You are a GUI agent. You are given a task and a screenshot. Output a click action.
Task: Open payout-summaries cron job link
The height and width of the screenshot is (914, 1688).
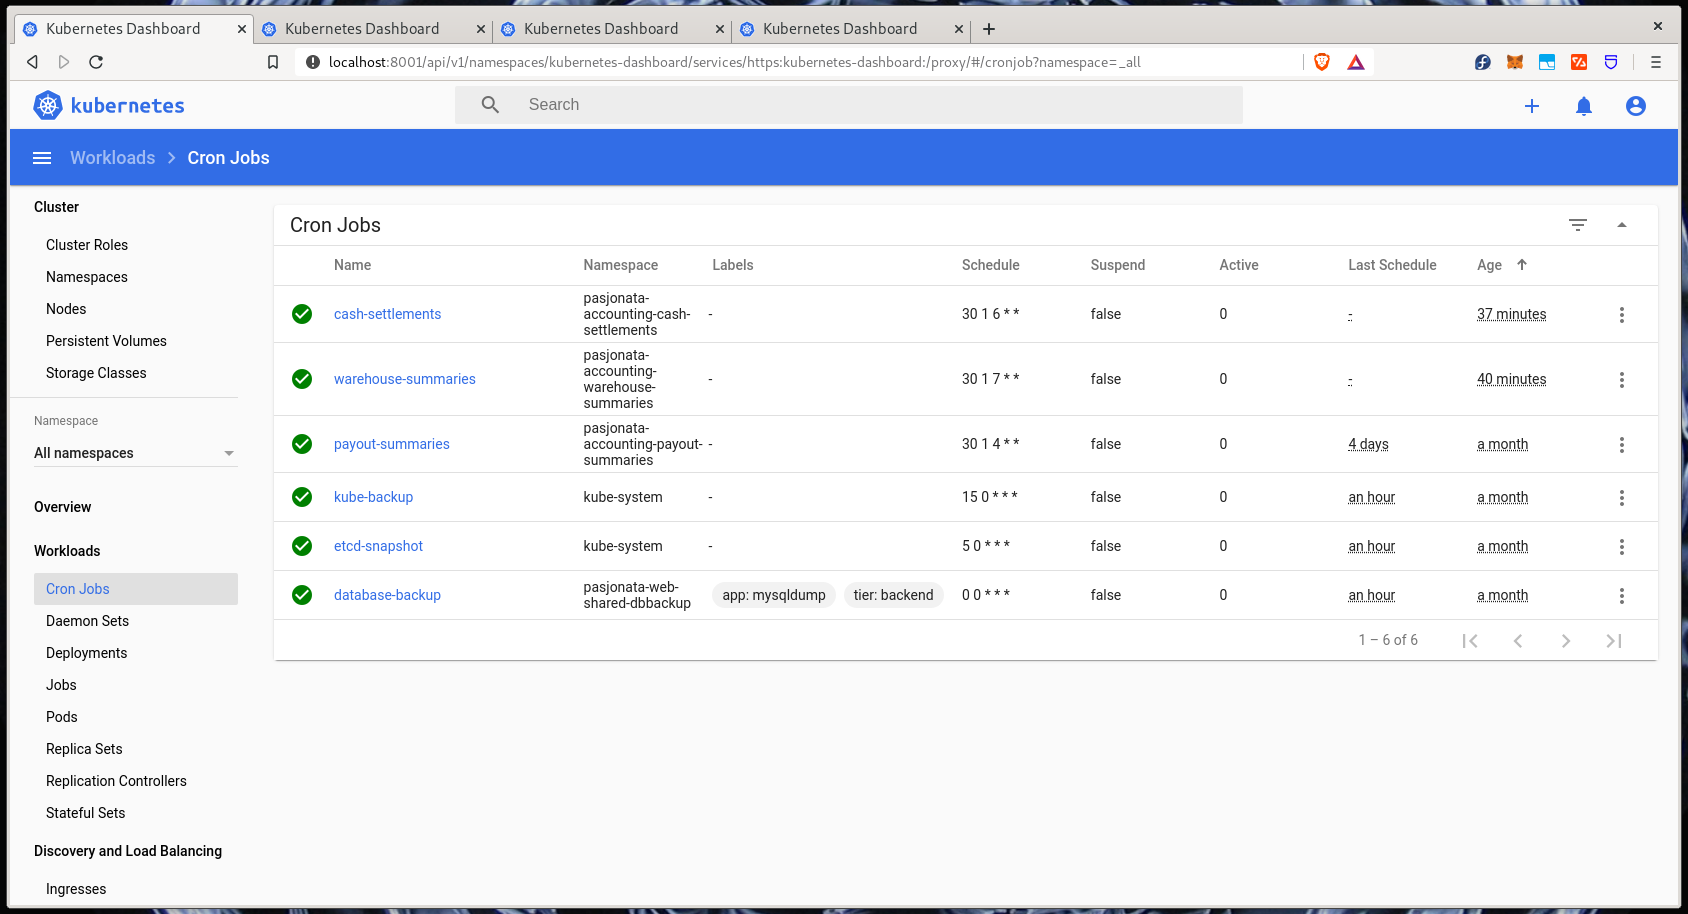click(392, 444)
